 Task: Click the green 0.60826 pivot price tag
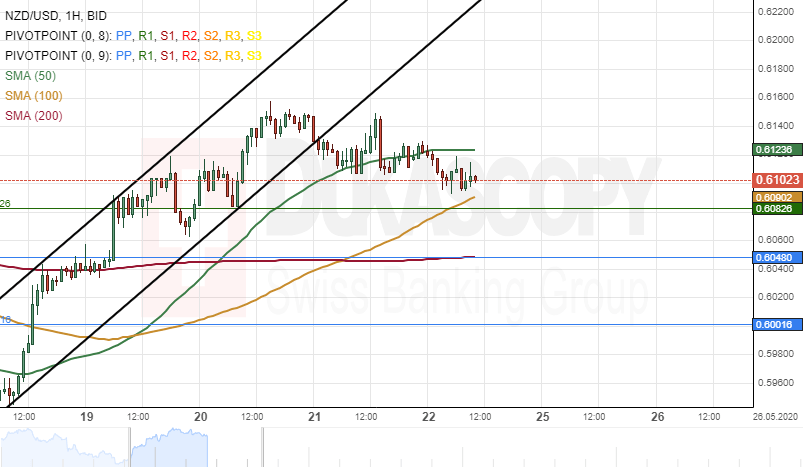pyautogui.click(x=777, y=208)
